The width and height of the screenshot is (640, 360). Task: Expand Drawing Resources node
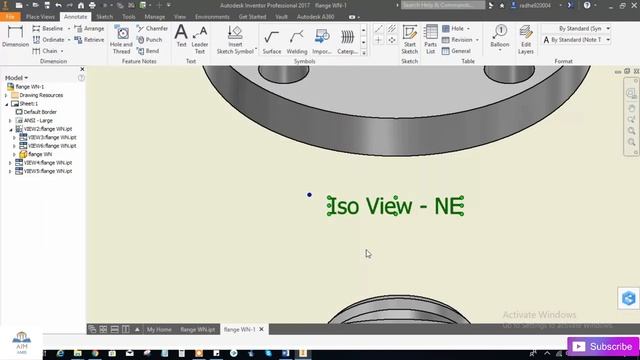(6, 96)
